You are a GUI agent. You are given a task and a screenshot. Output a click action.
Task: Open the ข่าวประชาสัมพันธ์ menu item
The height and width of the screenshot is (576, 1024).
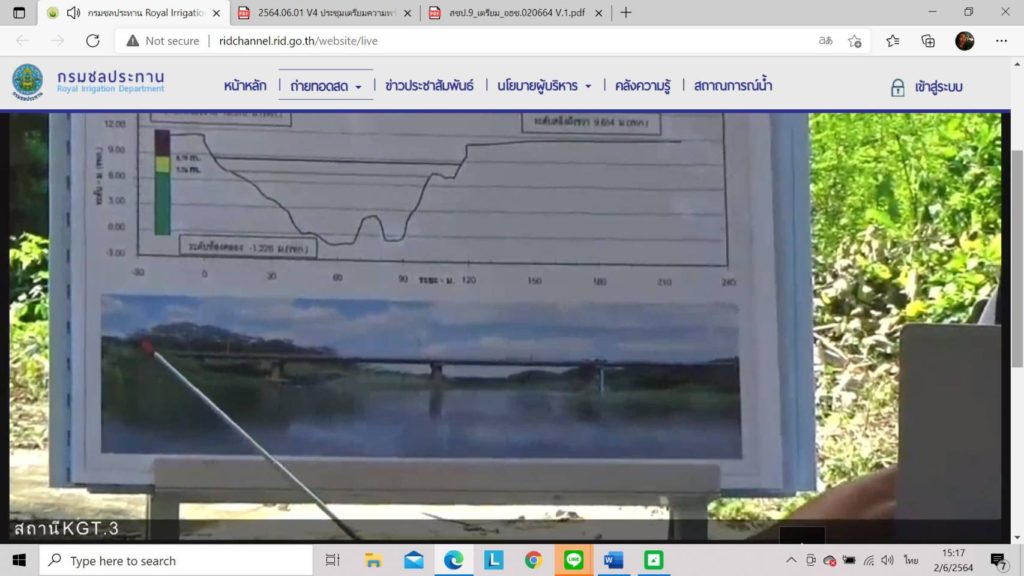click(429, 86)
